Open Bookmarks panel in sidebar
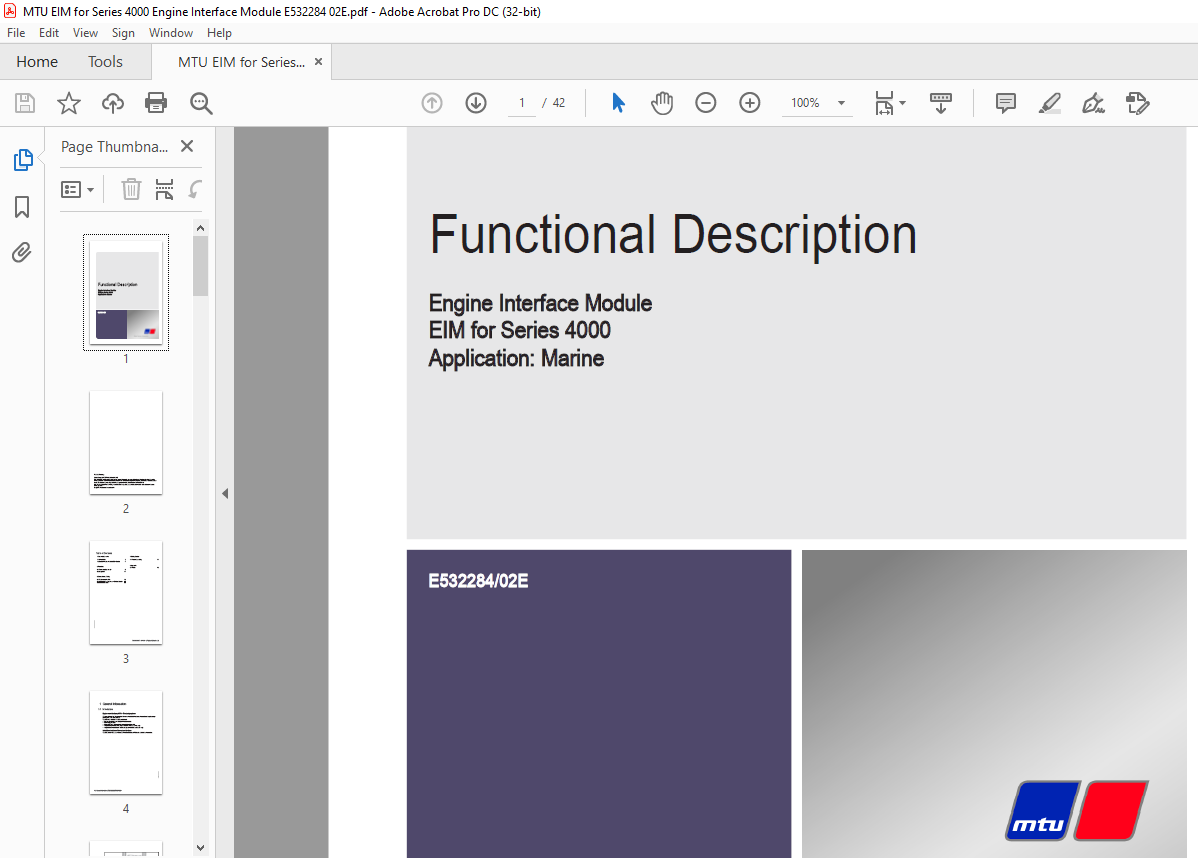The image size is (1198, 858). click(22, 206)
